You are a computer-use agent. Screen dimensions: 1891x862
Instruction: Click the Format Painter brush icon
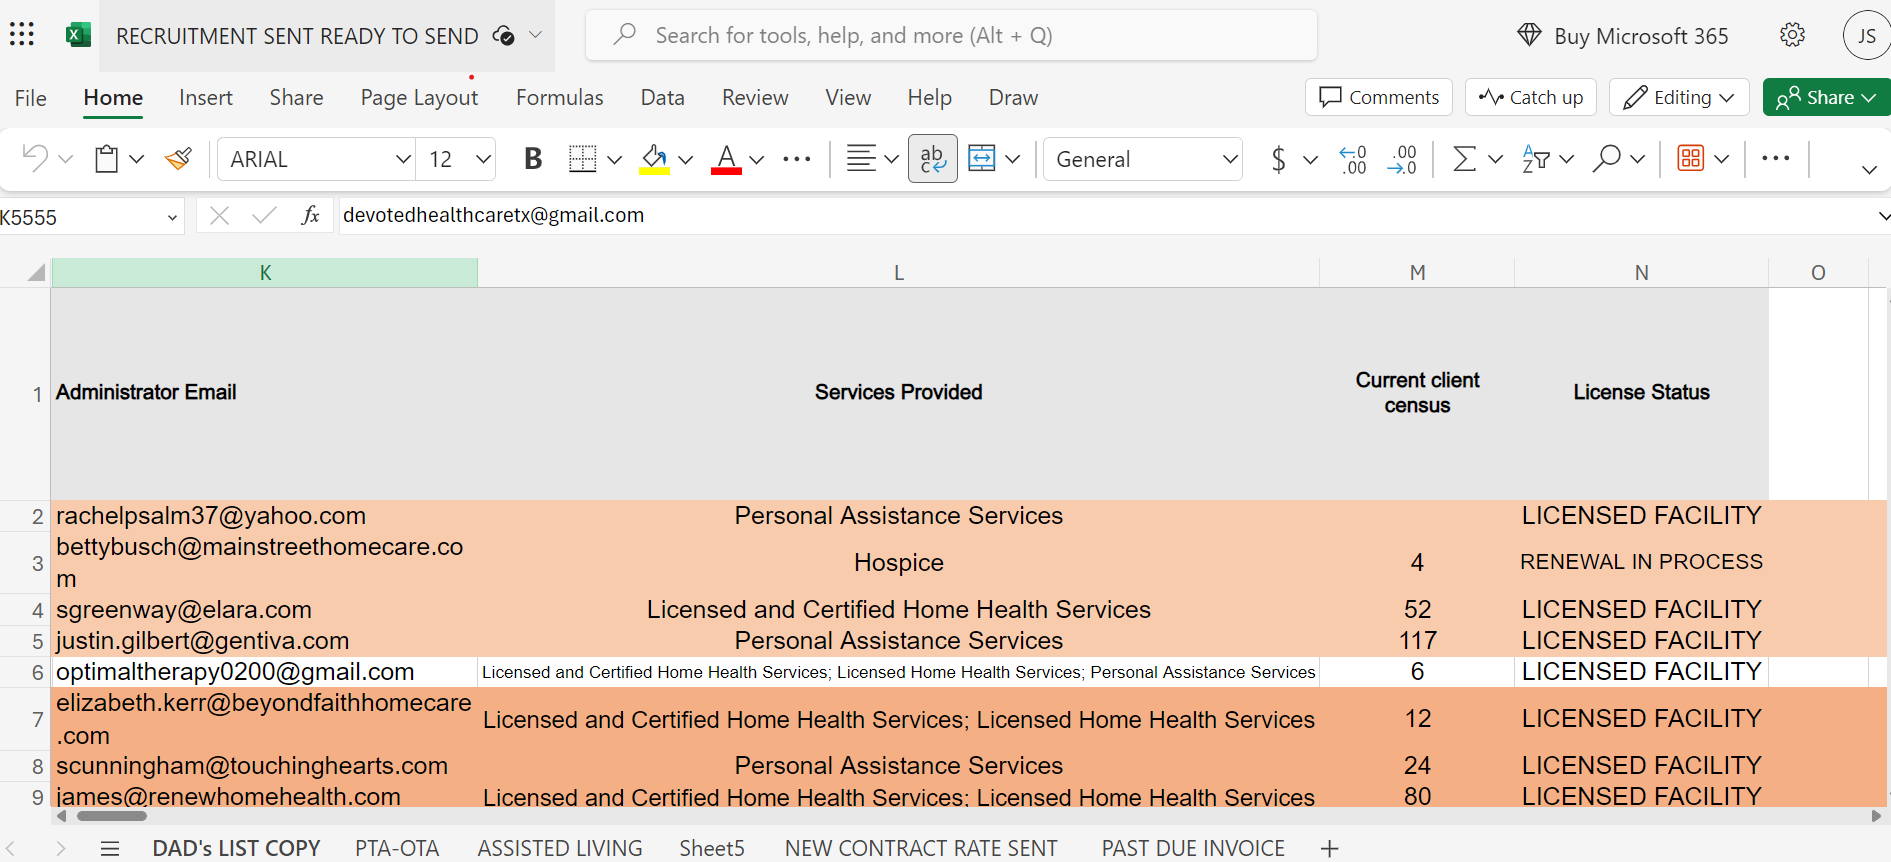(x=179, y=159)
